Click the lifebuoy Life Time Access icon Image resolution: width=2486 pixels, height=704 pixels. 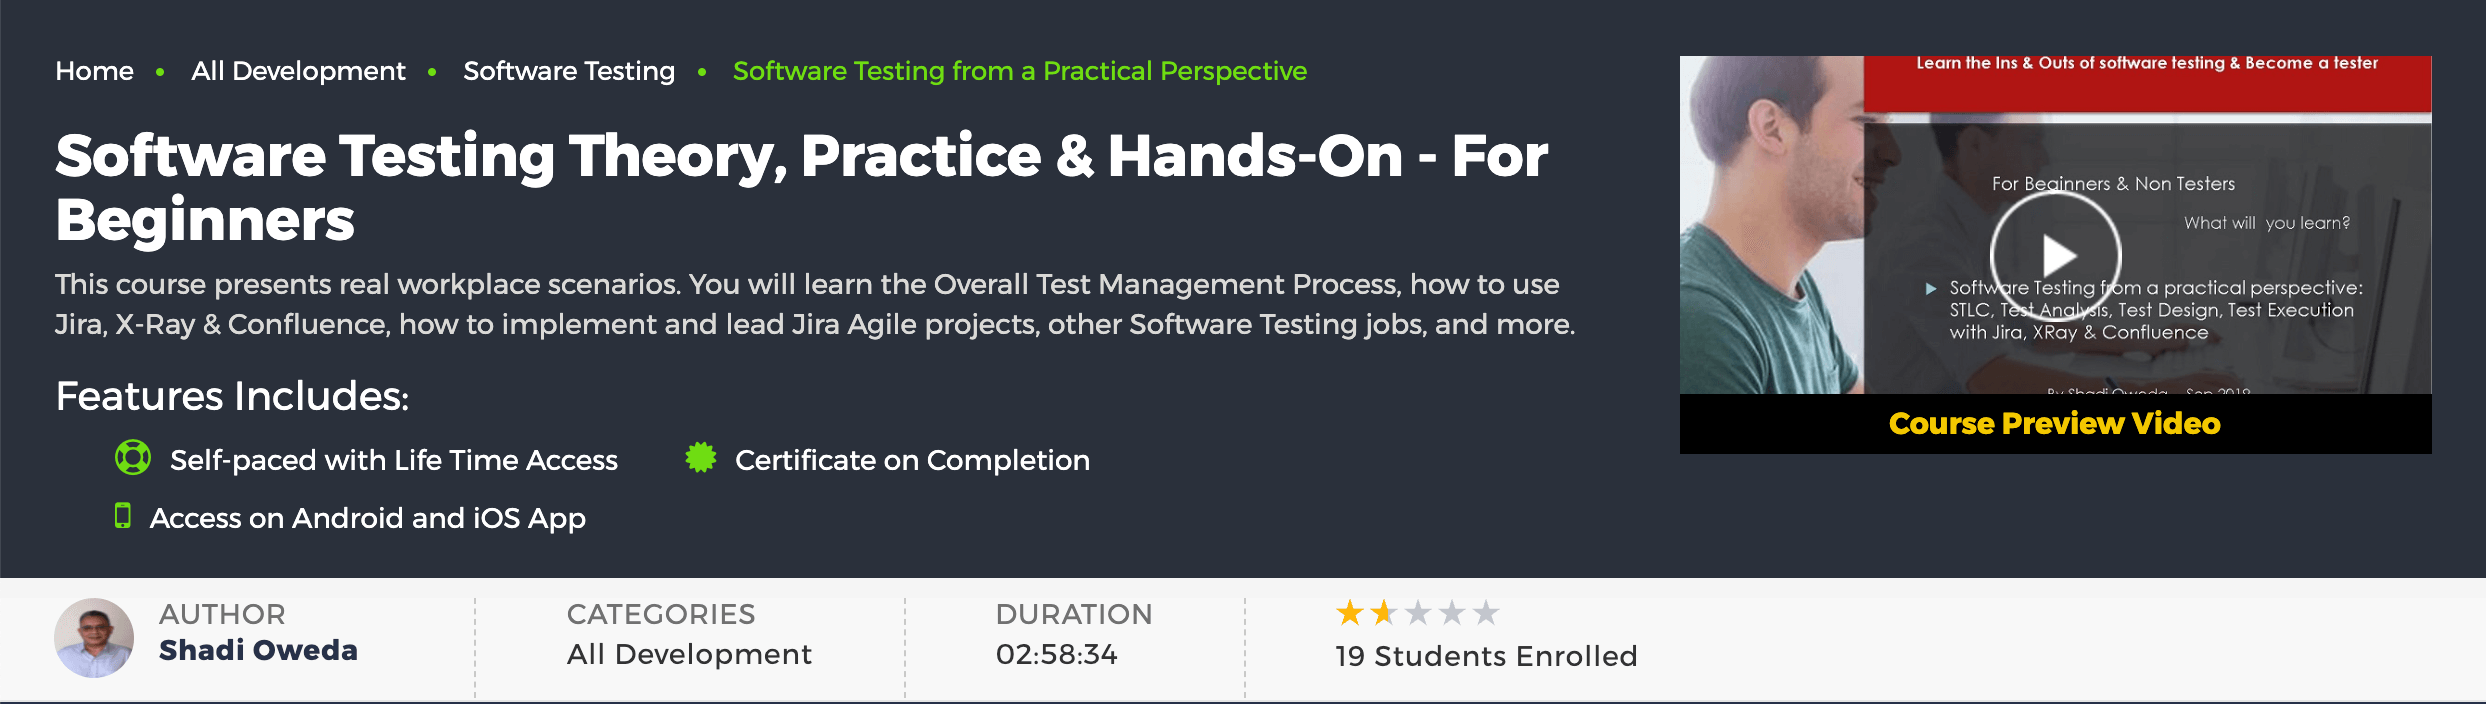click(133, 458)
